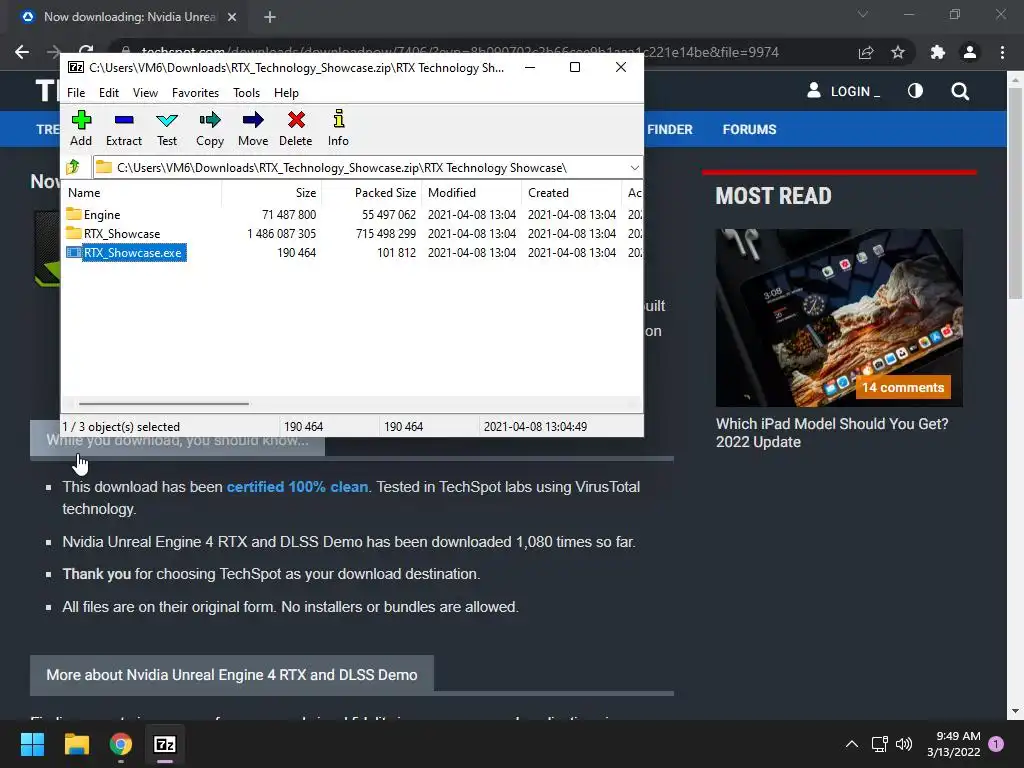This screenshot has width=1024, height=768.
Task: Click the LOGIN link on TechSpot
Action: point(844,91)
